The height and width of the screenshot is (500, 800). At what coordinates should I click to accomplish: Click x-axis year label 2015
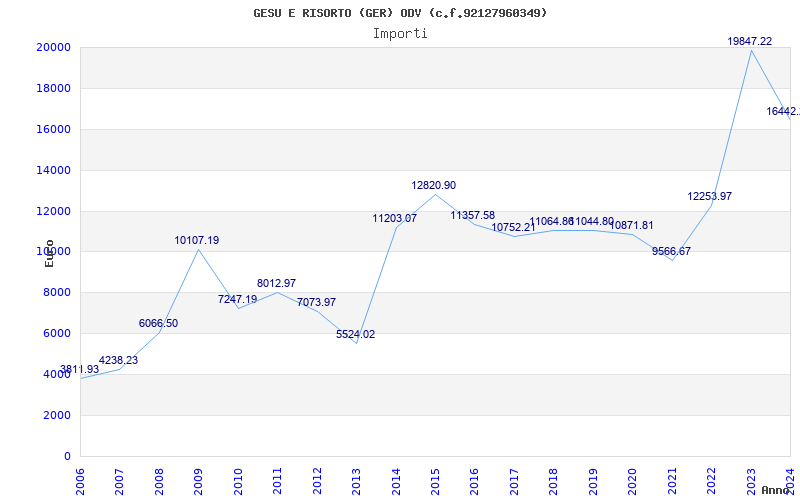point(436,481)
